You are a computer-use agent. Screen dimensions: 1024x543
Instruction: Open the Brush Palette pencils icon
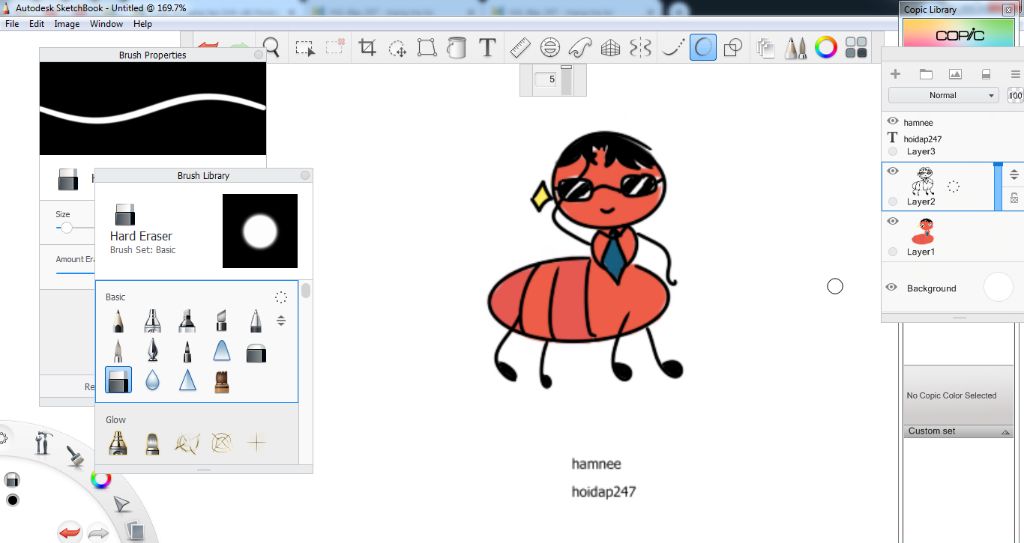(795, 48)
